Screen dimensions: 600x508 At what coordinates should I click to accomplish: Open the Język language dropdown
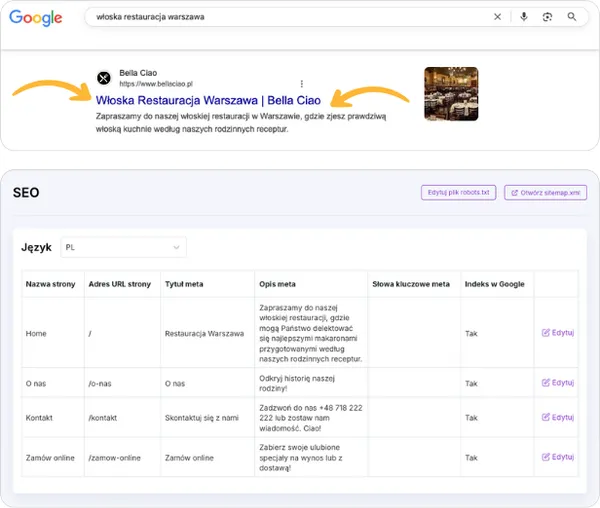pos(123,247)
